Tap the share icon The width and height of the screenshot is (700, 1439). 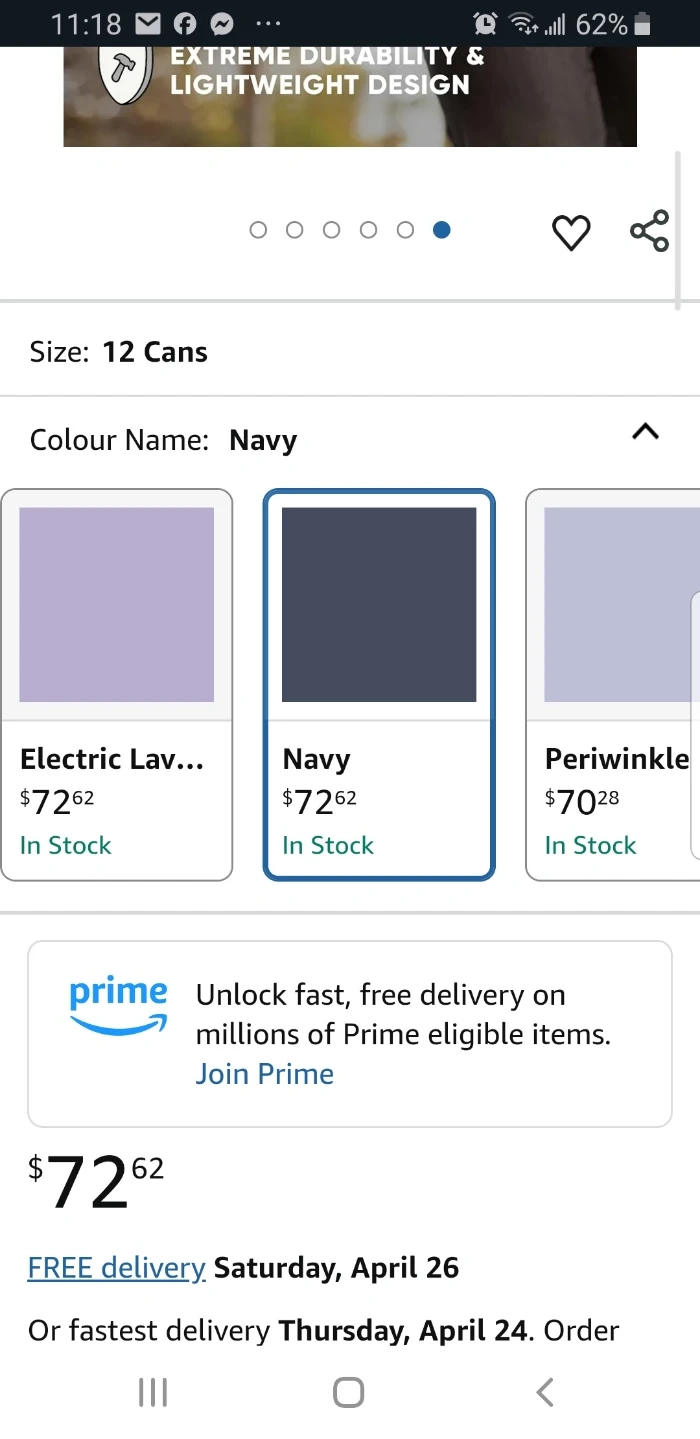[649, 231]
